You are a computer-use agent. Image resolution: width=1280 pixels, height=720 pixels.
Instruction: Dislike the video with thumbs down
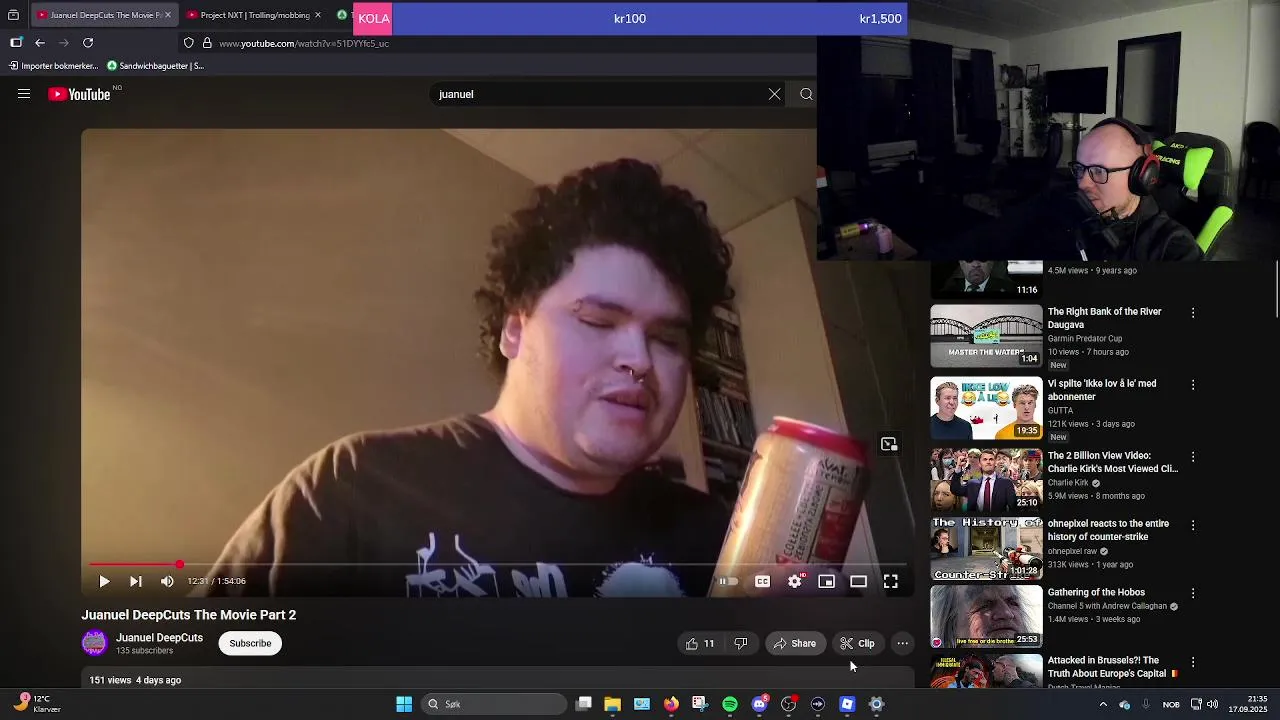click(741, 644)
